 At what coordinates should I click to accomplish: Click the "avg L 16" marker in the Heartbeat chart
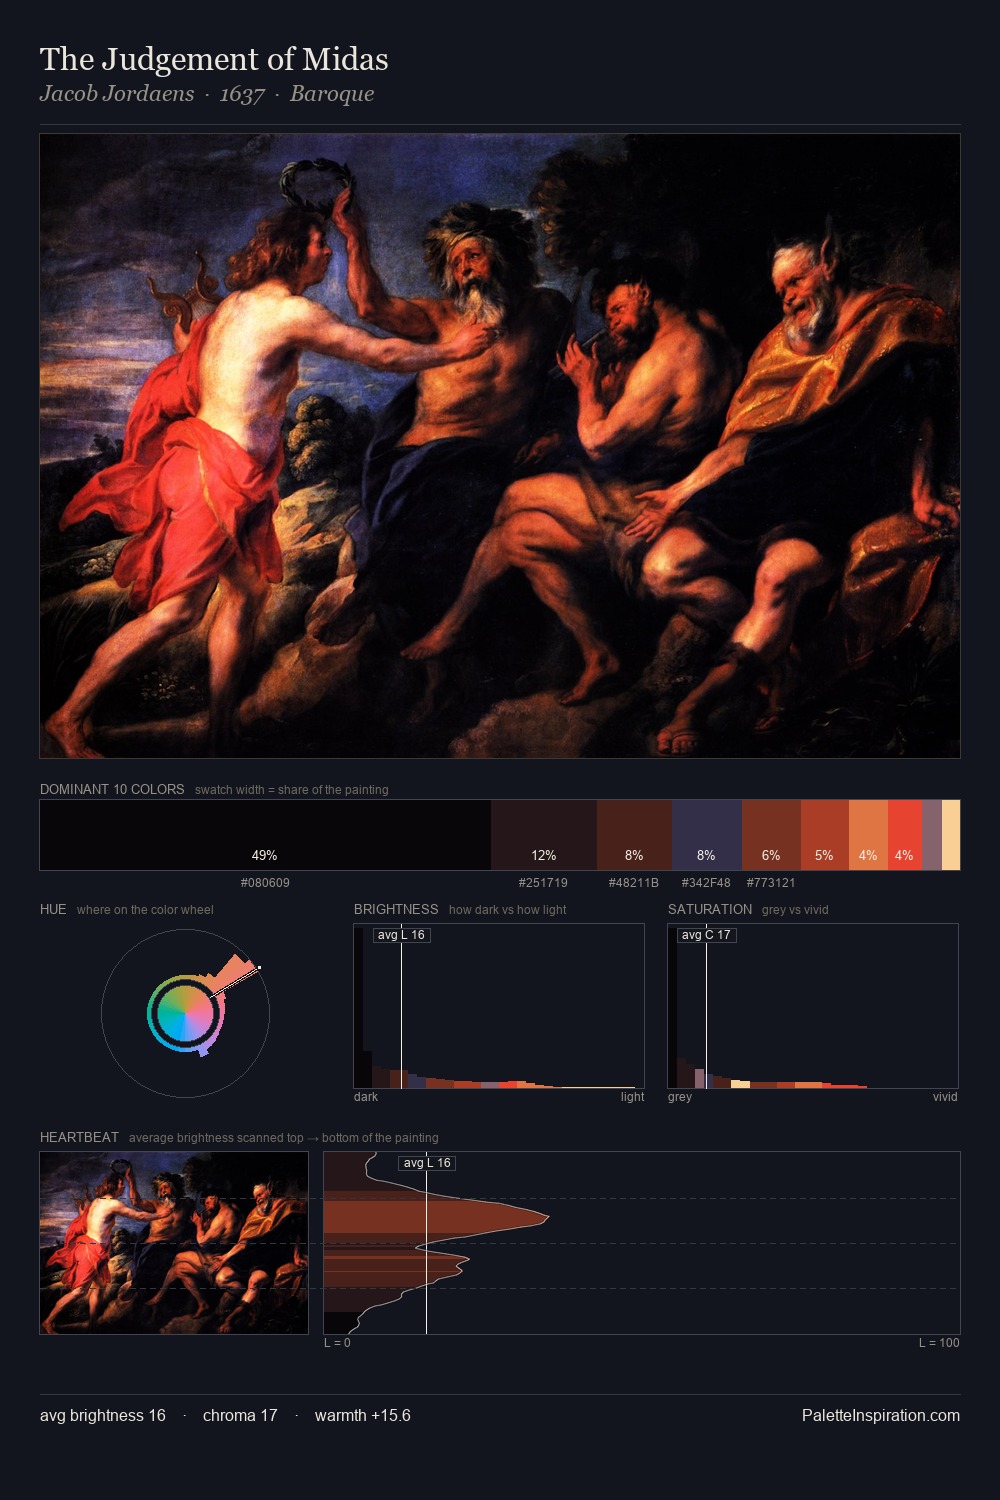(x=427, y=1163)
